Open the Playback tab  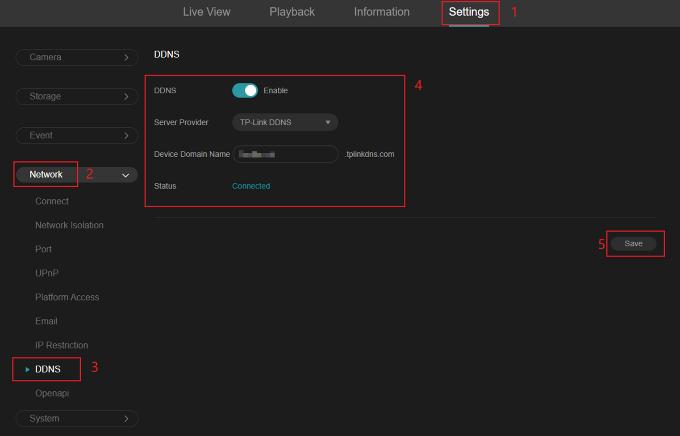[292, 12]
